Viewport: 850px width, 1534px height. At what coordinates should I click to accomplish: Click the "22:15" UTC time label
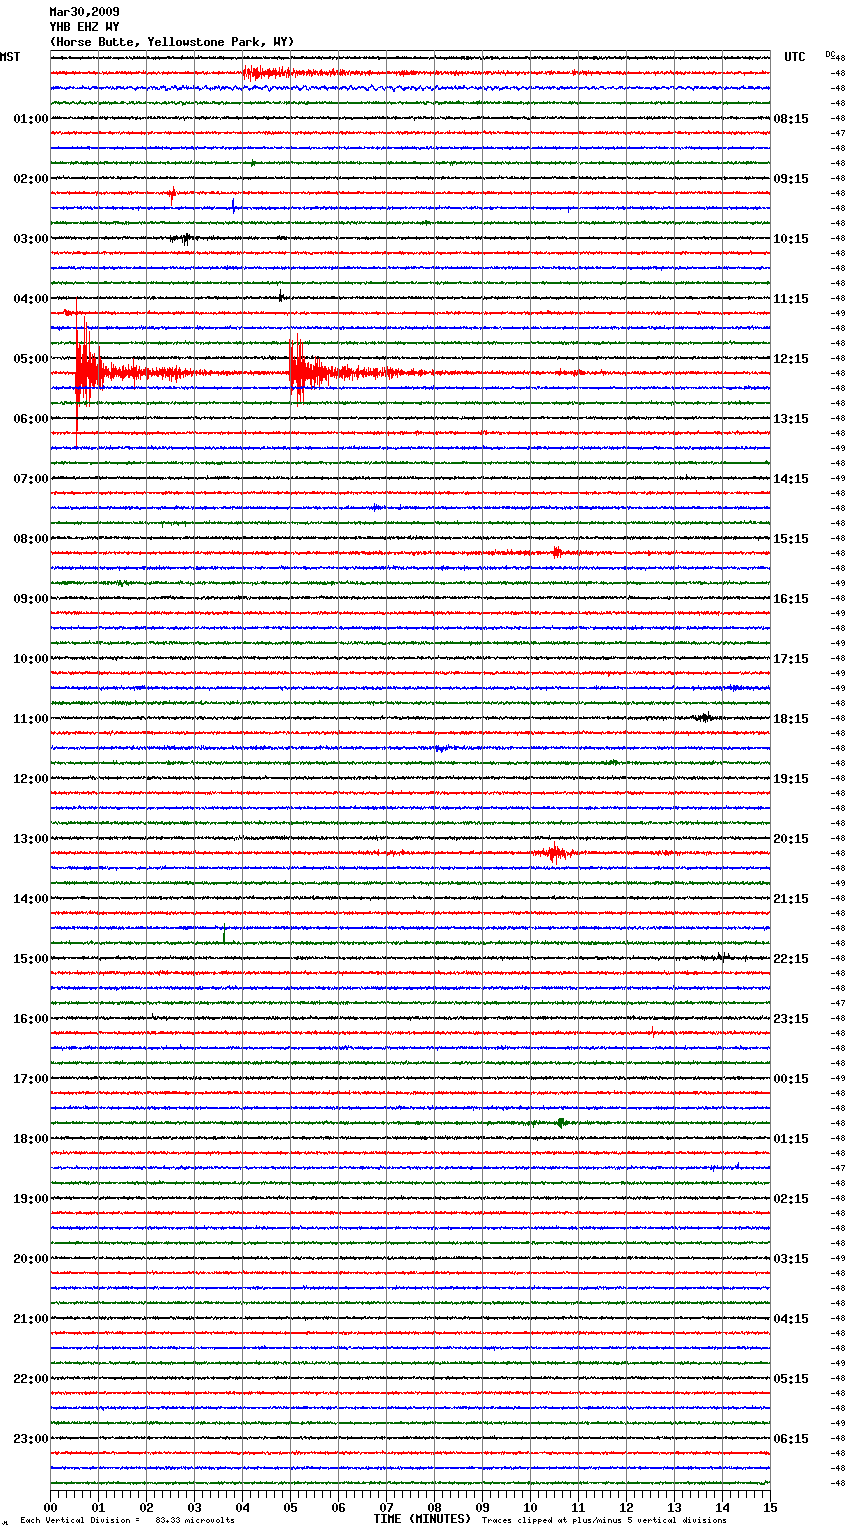pos(791,959)
